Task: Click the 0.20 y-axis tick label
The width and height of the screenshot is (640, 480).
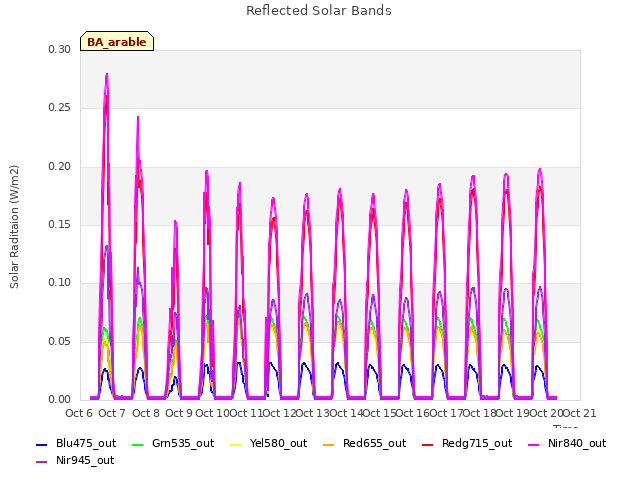Action: [x=59, y=167]
